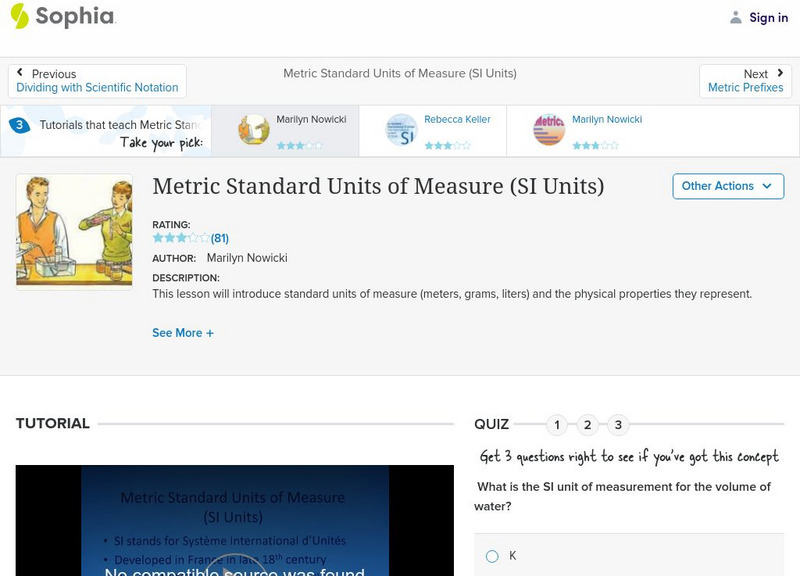Click the blue "3" tutorials badge

click(x=21, y=124)
